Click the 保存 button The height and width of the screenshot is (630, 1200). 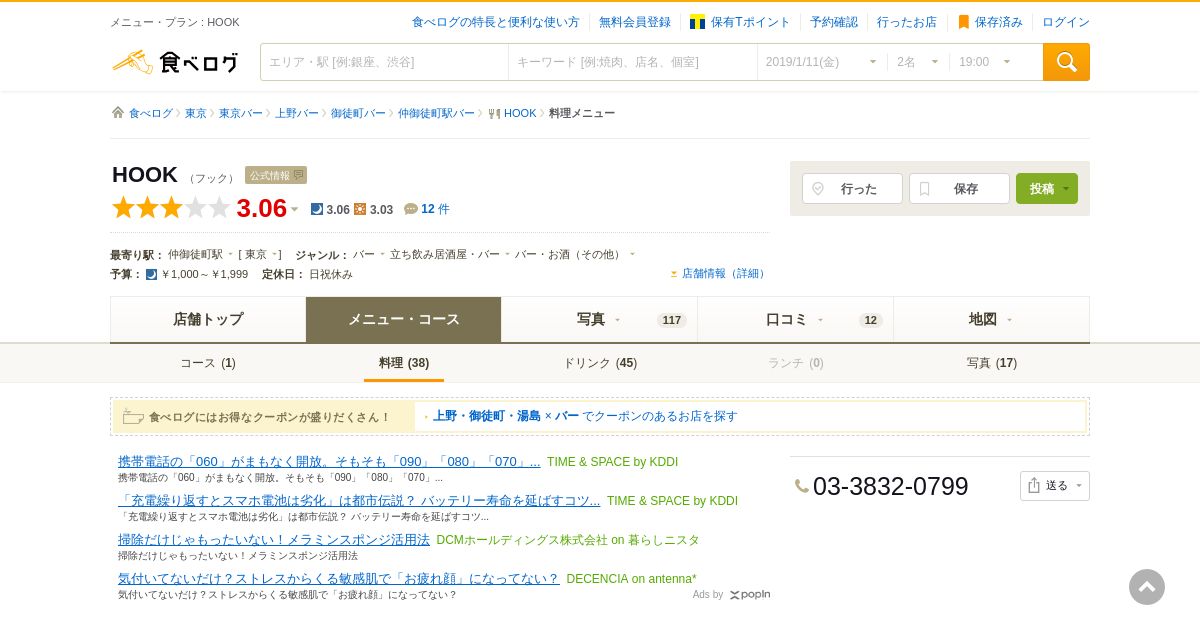(959, 188)
